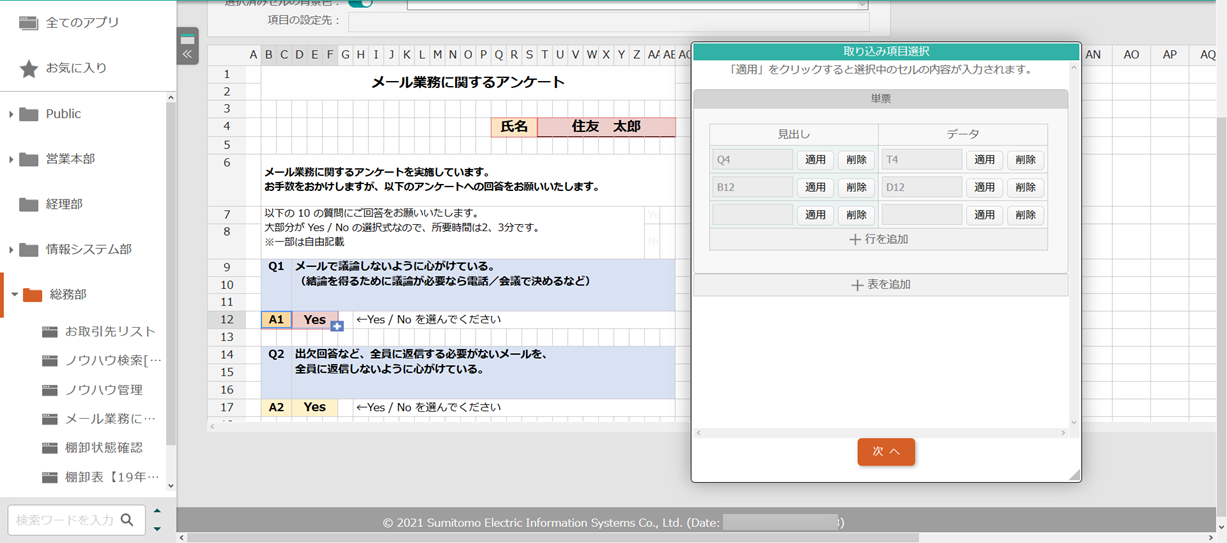Open お気に入り favorites with star icon
This screenshot has width=1227, height=543.
pyautogui.click(x=76, y=68)
